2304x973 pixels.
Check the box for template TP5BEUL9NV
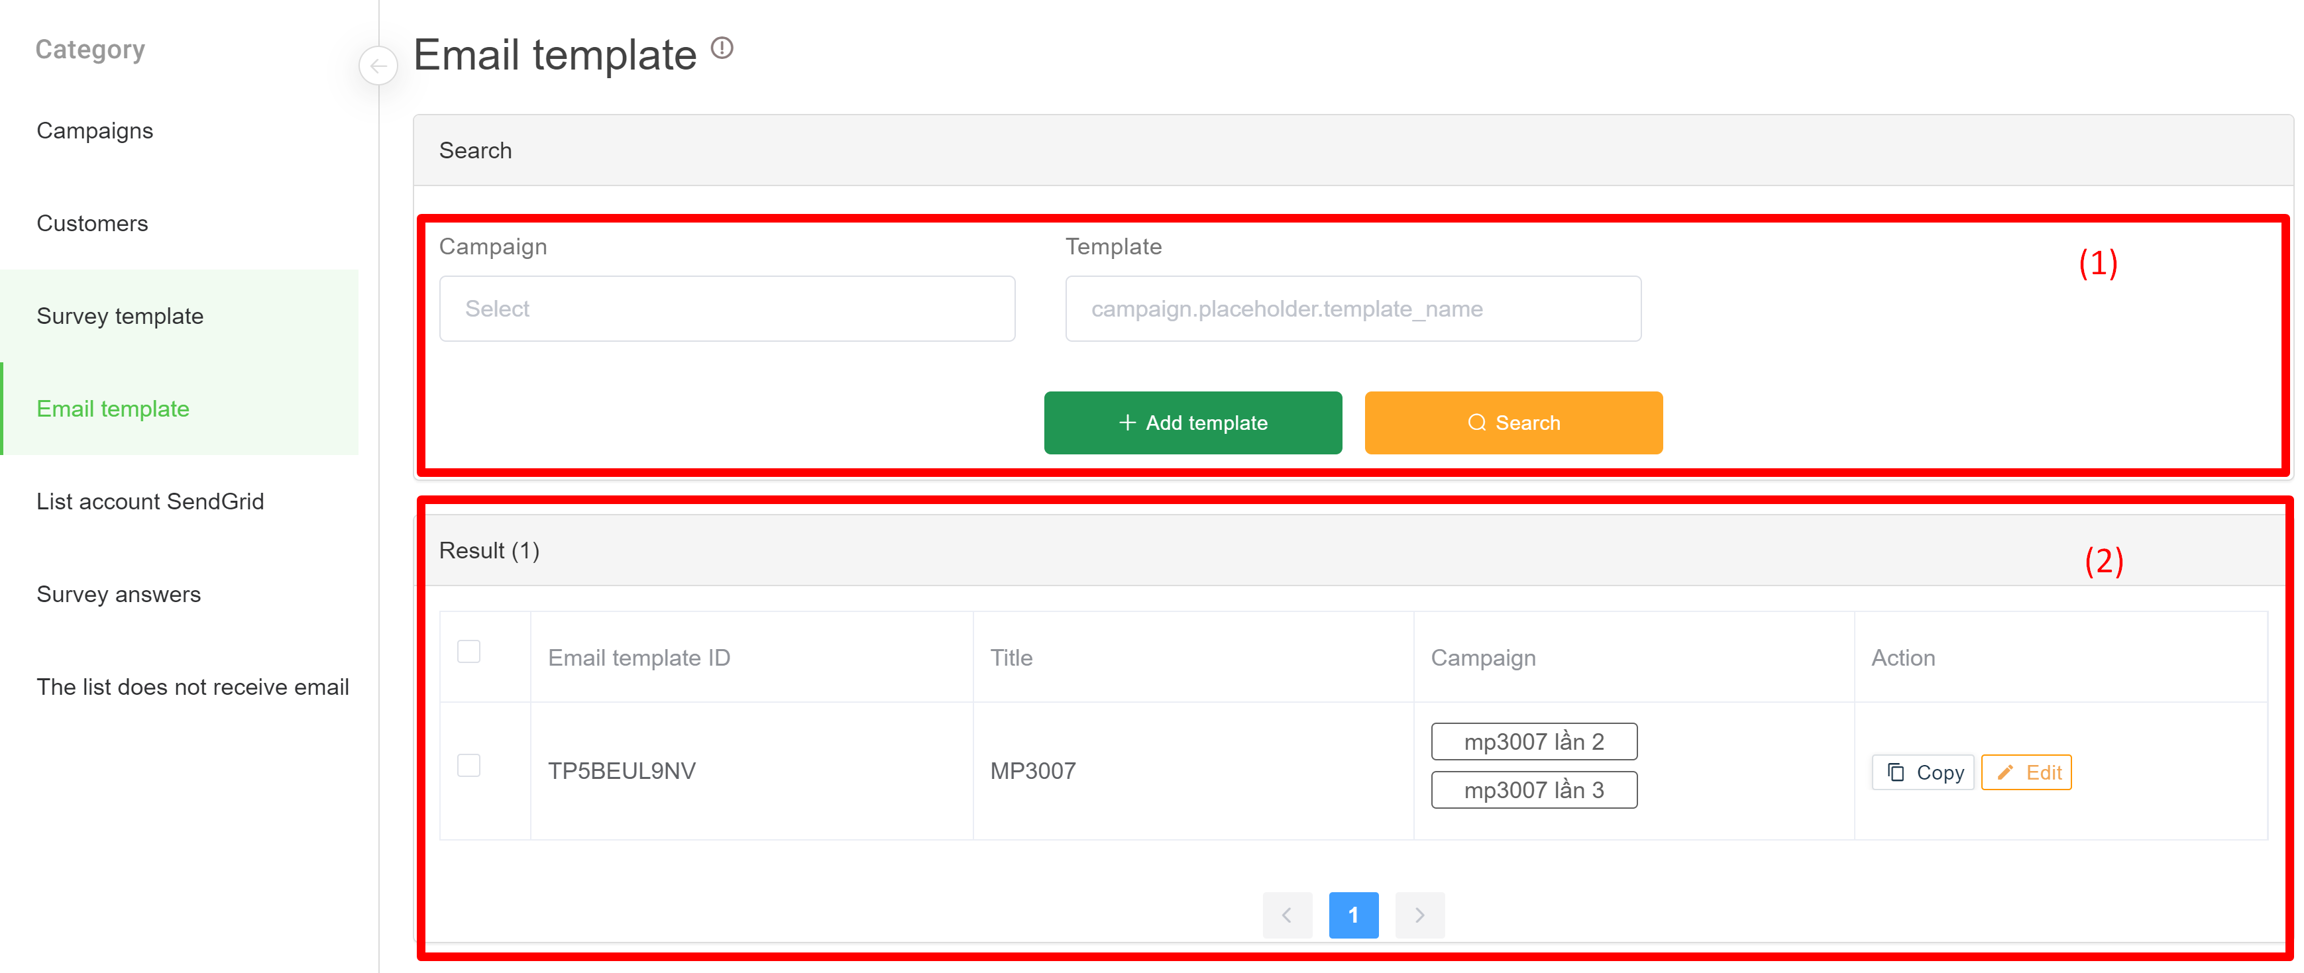coord(469,766)
